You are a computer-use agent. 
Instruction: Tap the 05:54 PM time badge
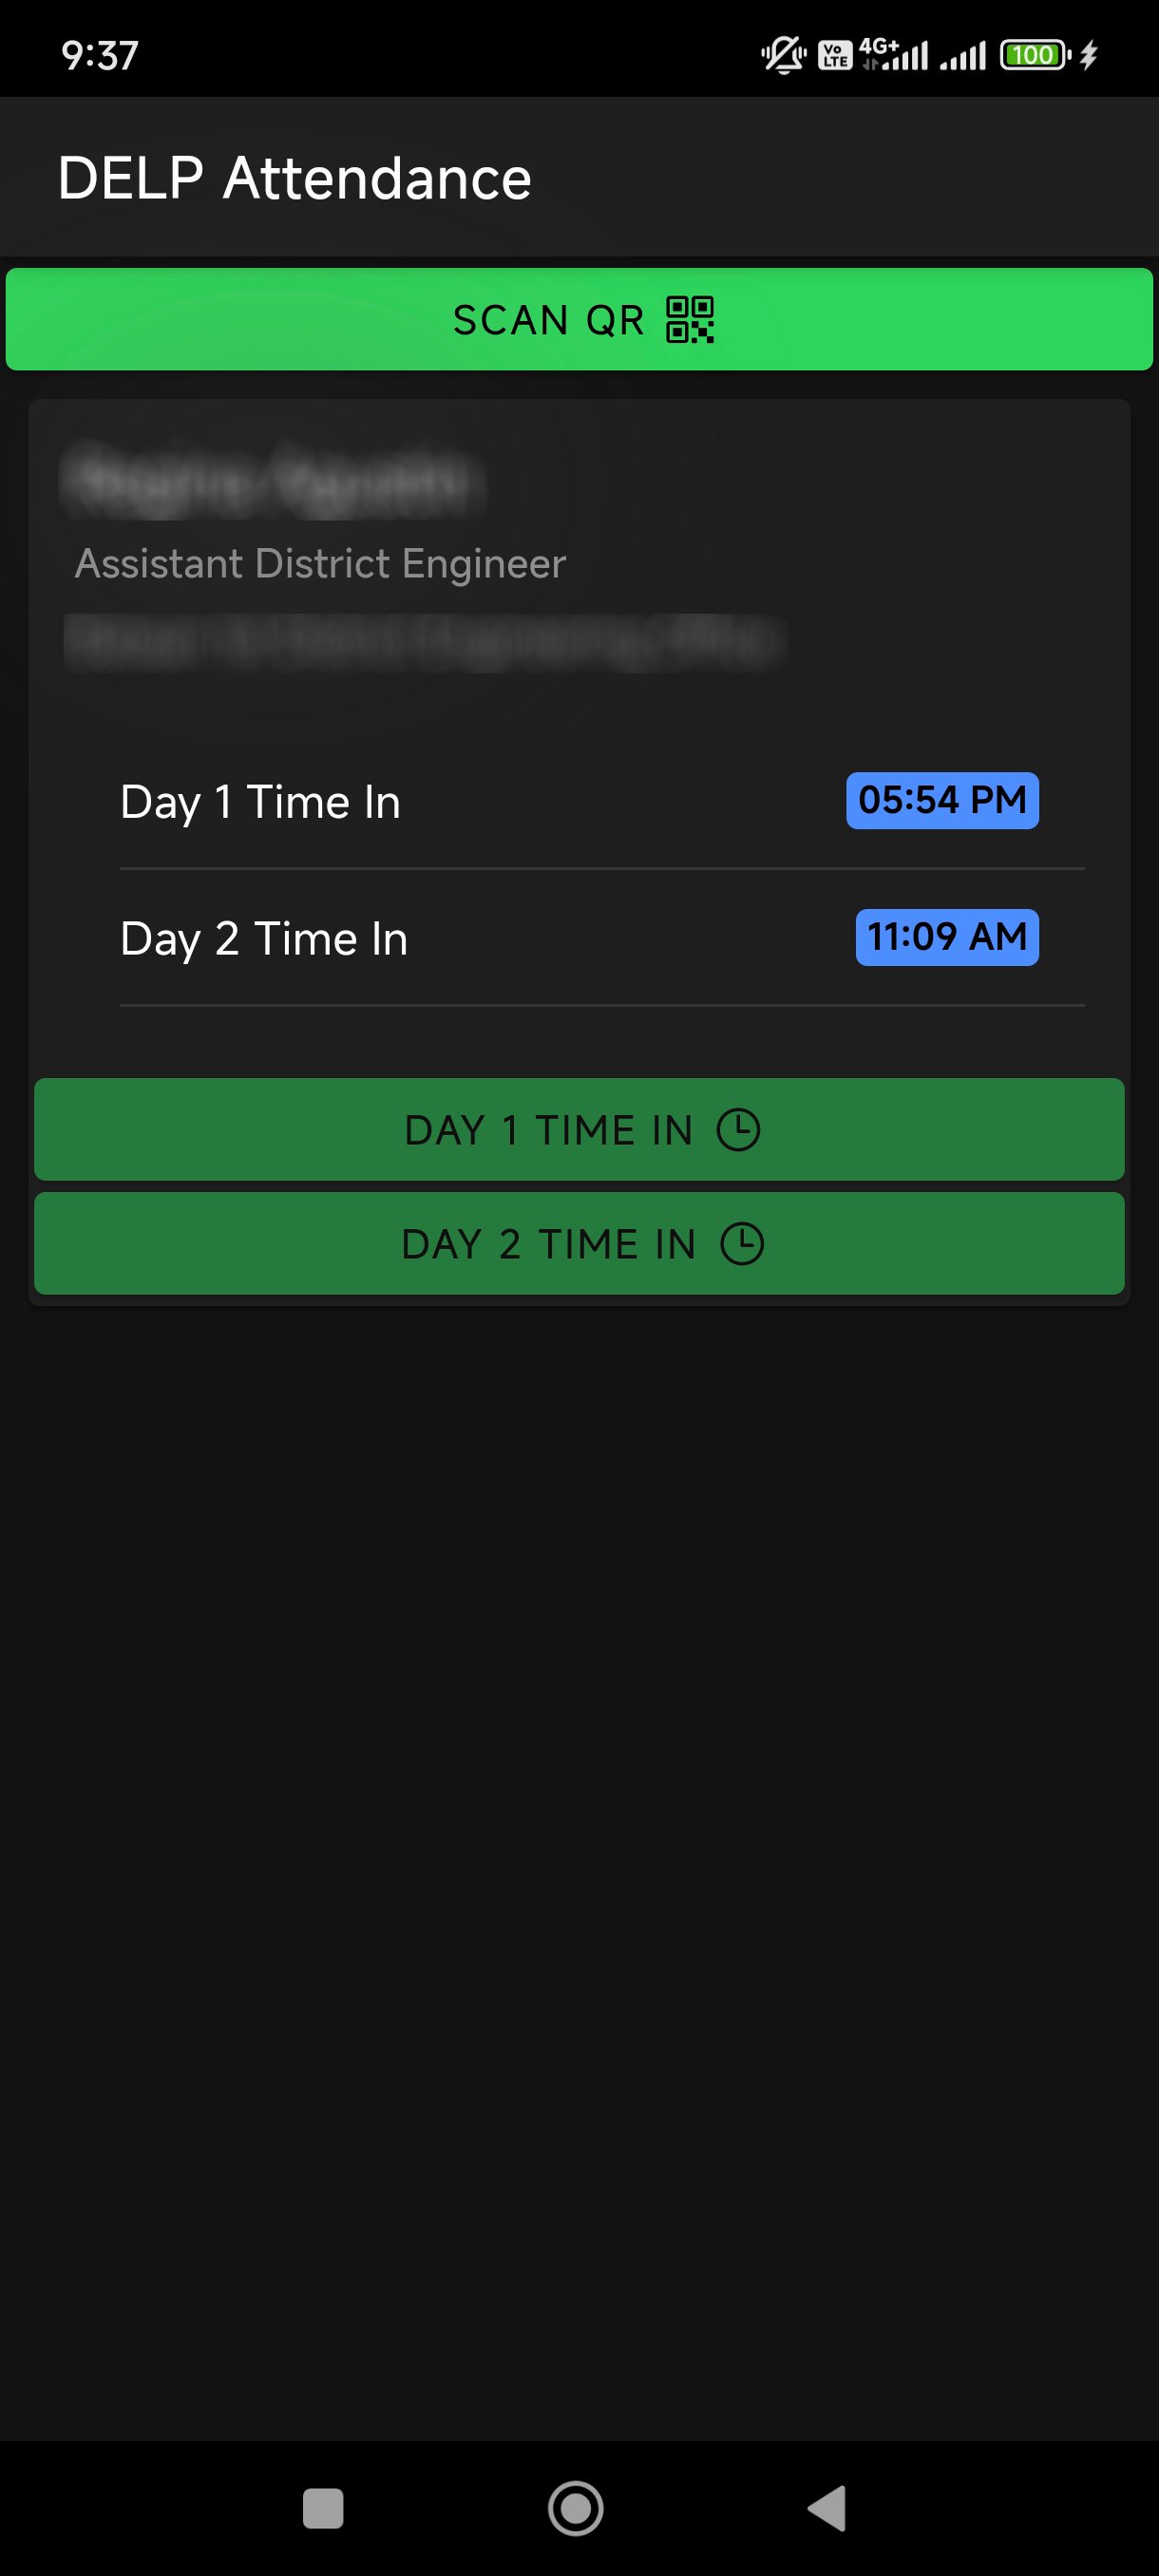942,800
